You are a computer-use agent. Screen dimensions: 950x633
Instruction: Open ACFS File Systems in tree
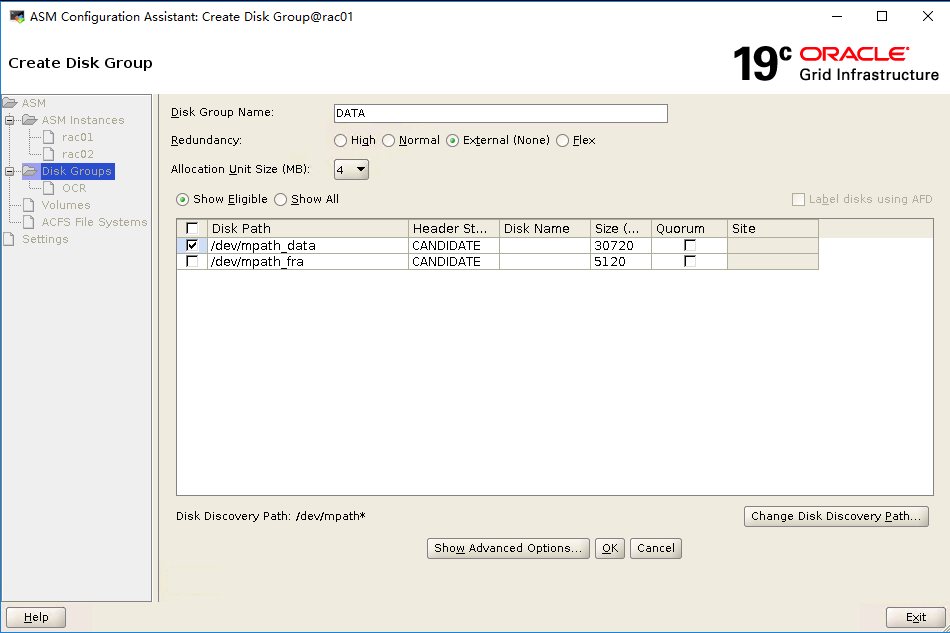click(94, 222)
